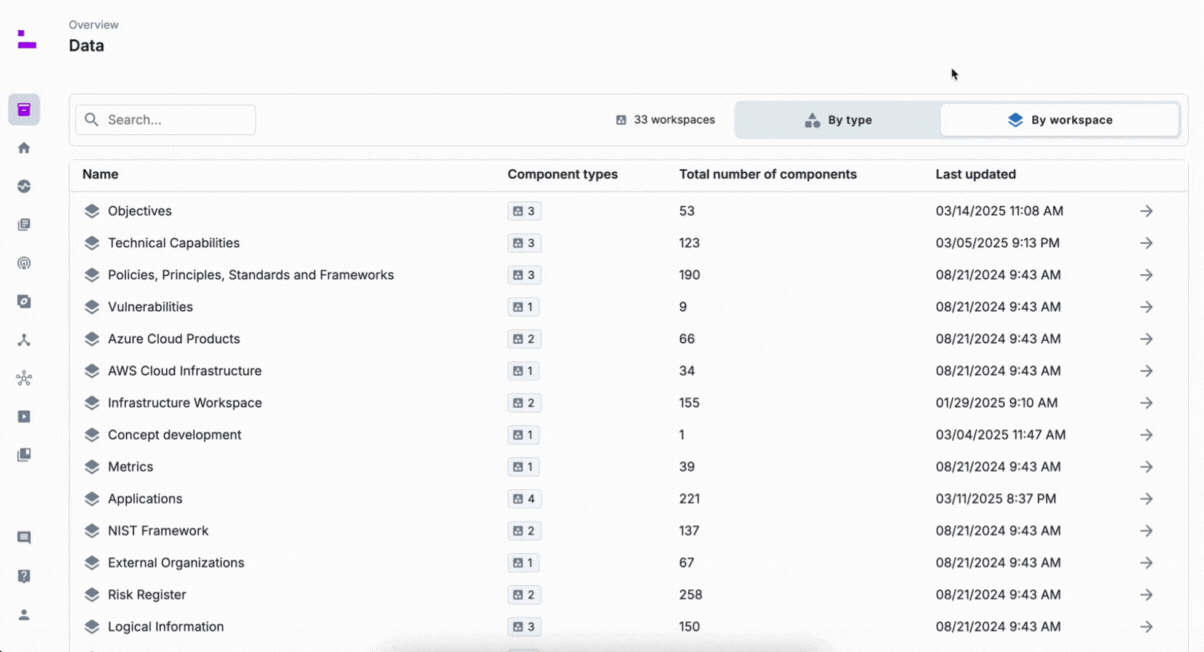Click inside the Search field

pos(165,119)
